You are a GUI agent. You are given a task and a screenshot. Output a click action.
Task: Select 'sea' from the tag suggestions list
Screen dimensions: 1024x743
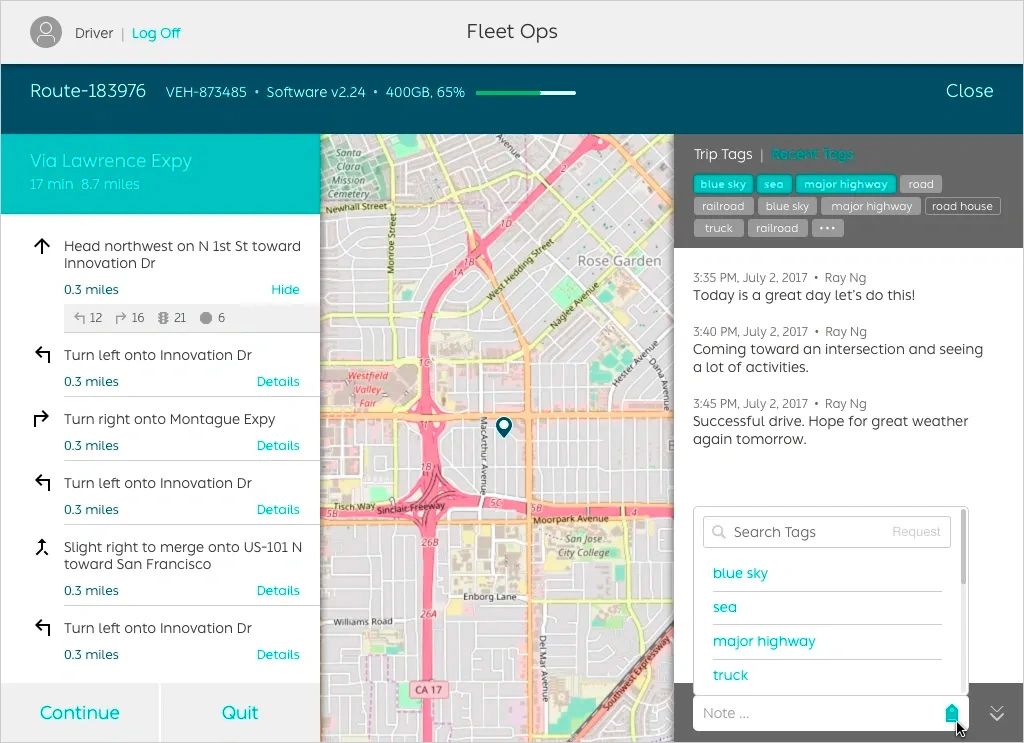coord(725,607)
